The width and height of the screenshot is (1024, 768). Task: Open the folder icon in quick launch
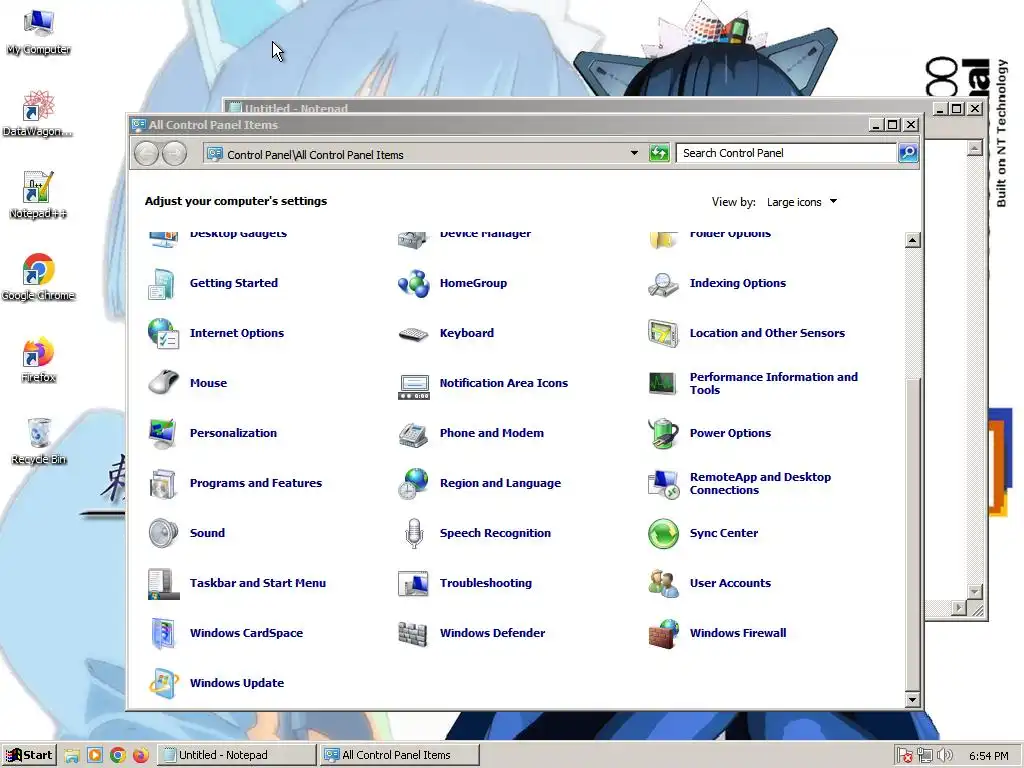(72, 756)
